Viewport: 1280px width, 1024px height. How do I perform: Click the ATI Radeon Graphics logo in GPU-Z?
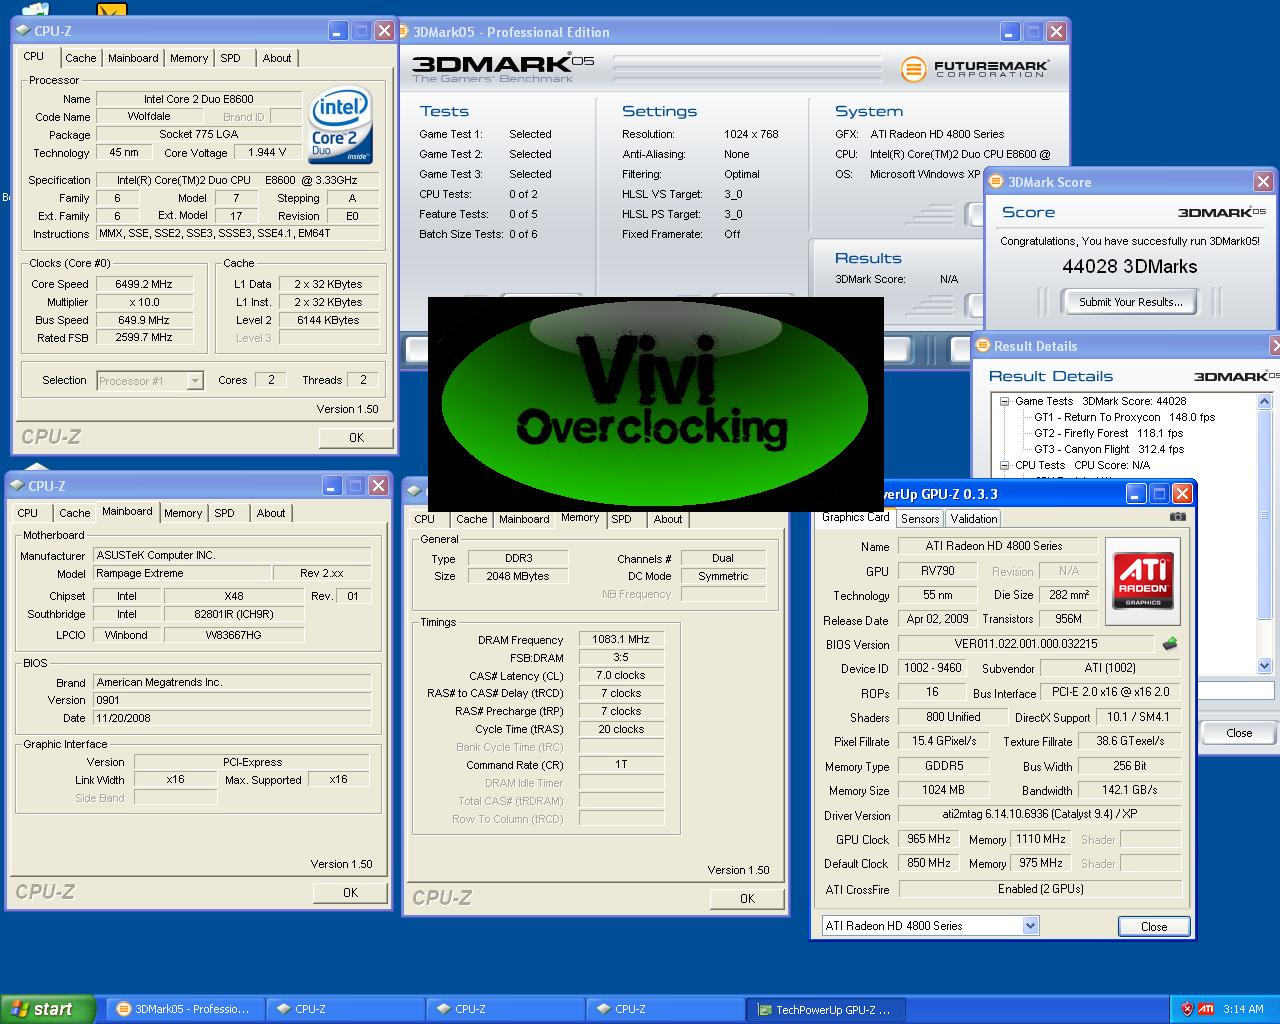click(x=1143, y=581)
